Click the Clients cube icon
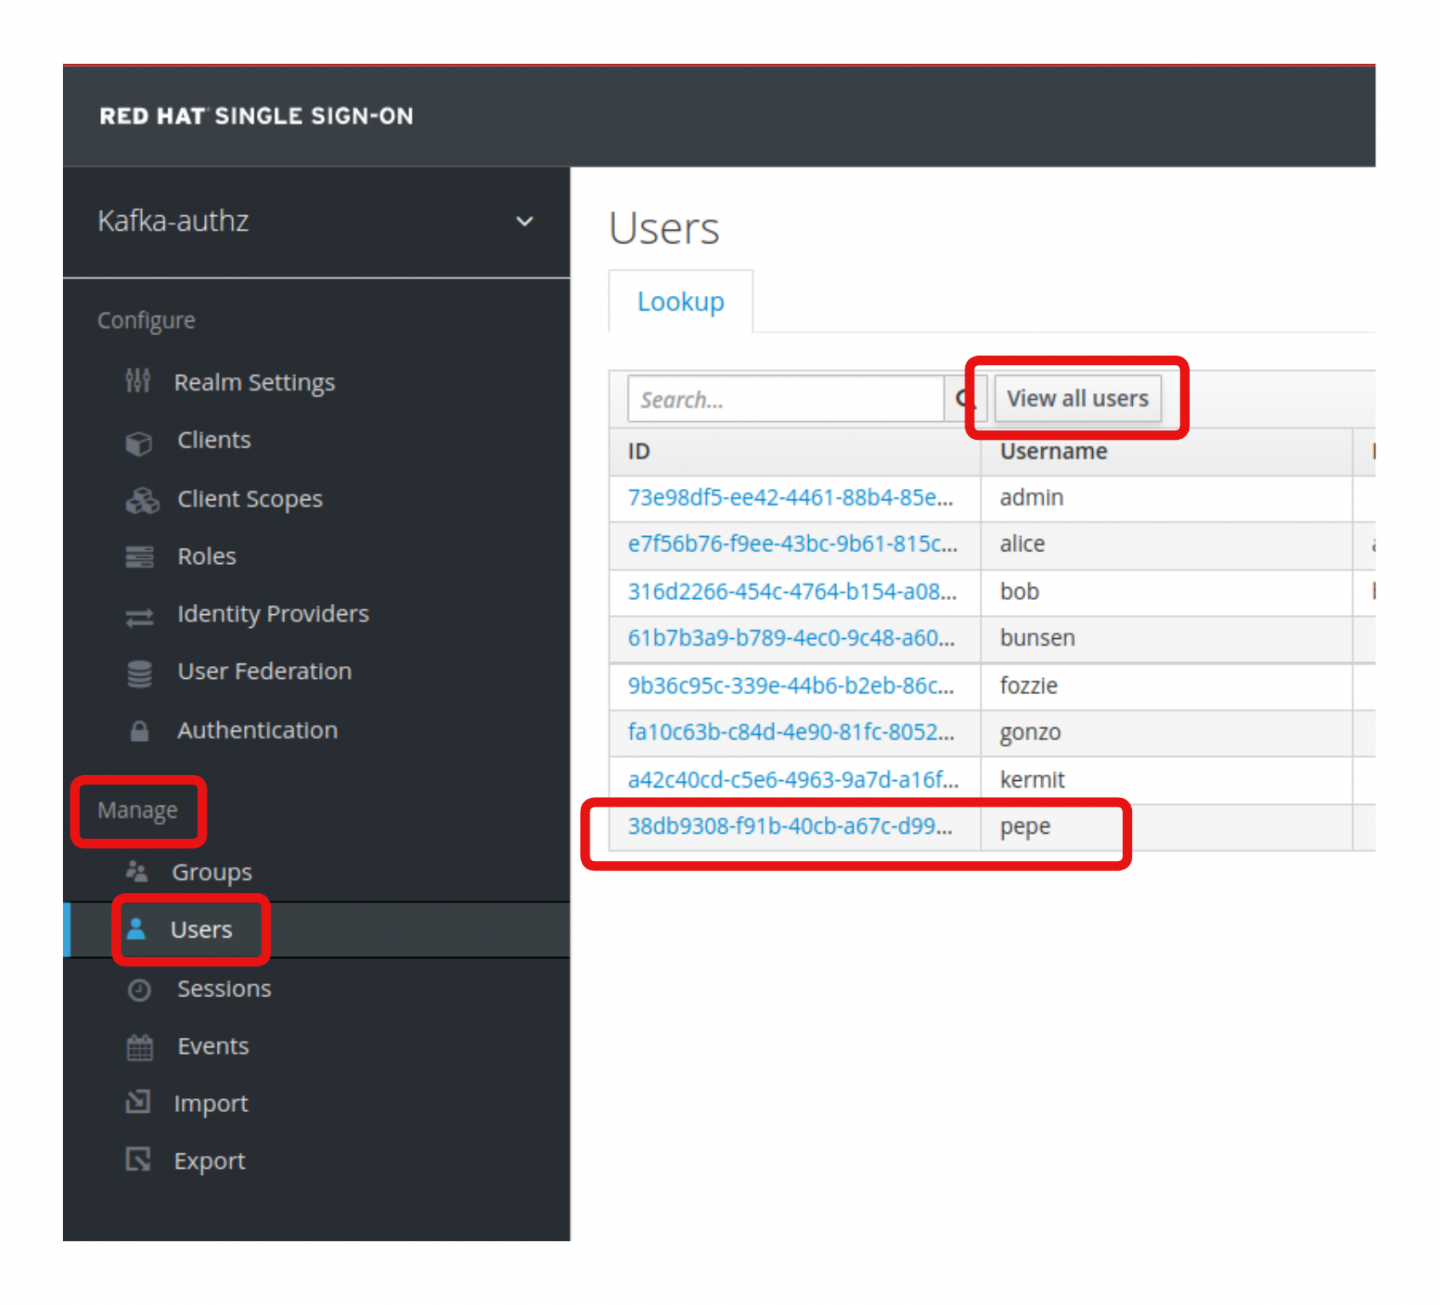The width and height of the screenshot is (1440, 1305). point(139,441)
